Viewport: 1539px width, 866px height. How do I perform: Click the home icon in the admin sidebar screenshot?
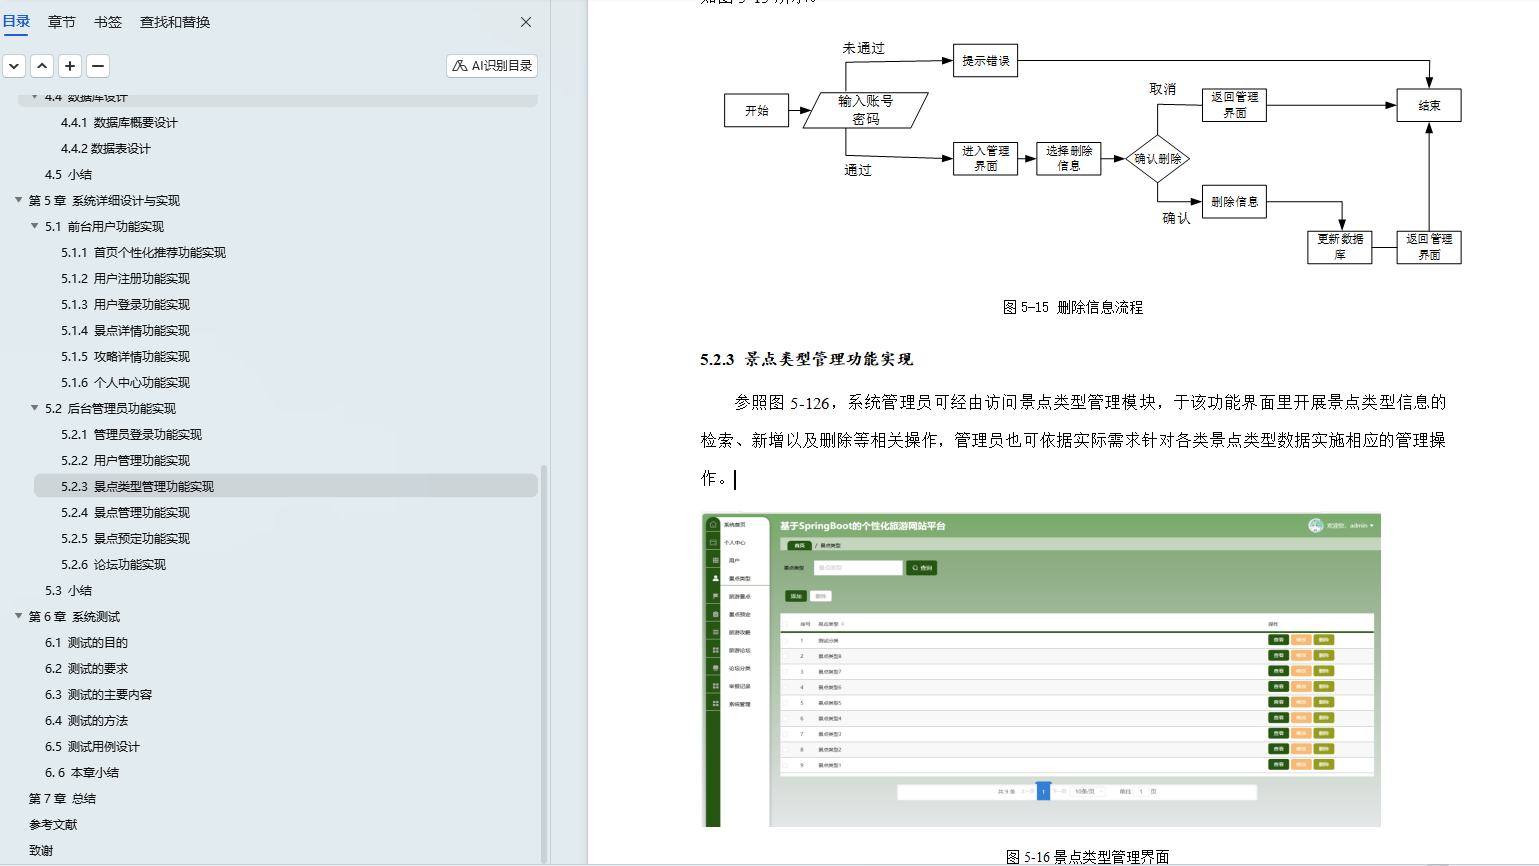point(713,525)
